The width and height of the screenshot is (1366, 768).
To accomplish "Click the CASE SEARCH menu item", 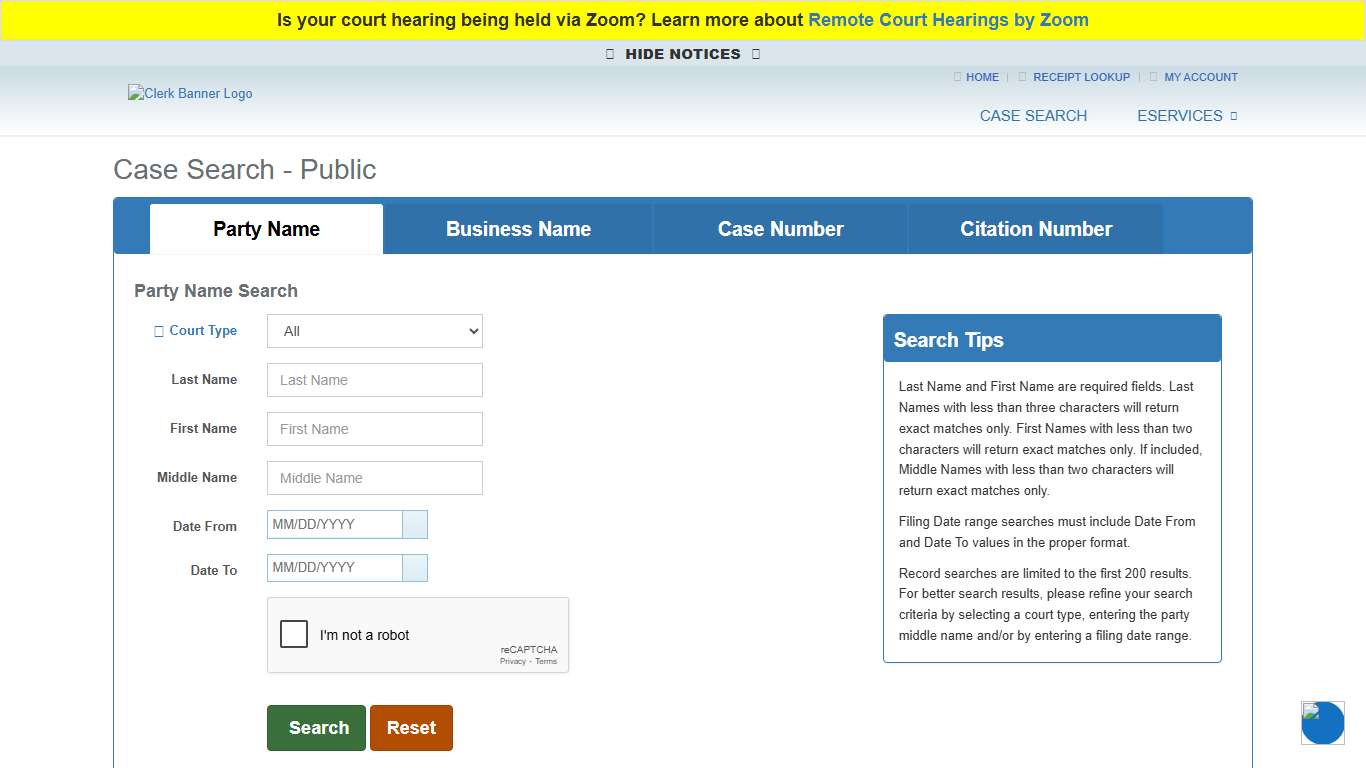I will 1033,115.
